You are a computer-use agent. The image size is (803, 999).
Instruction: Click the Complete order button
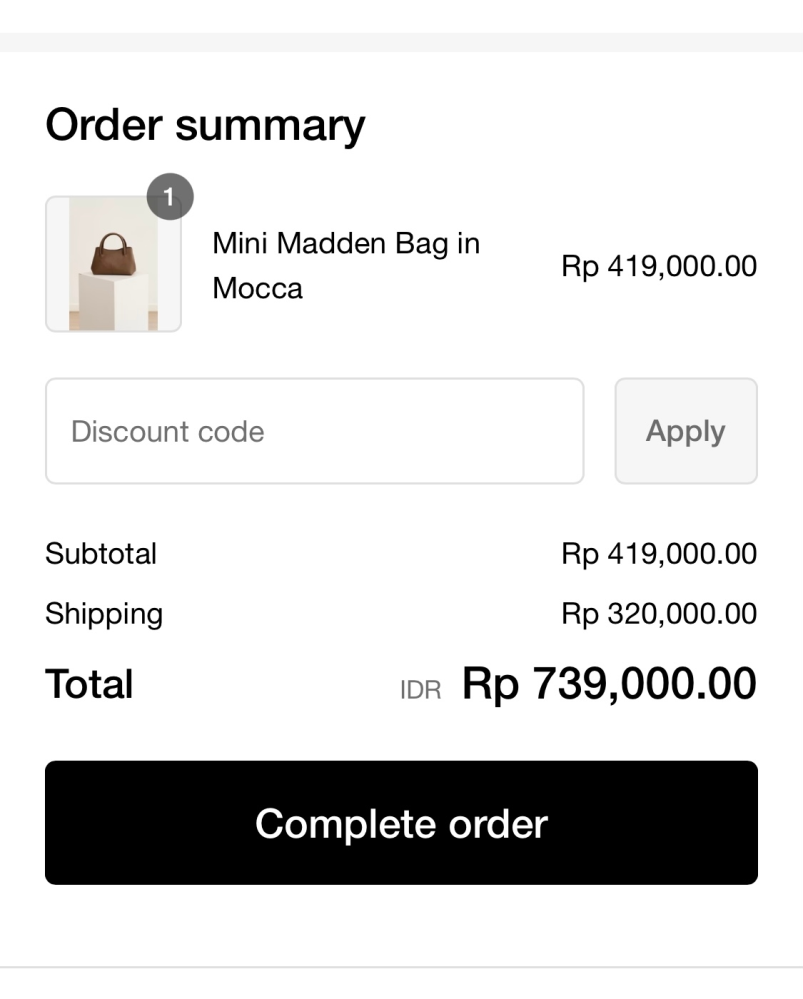[x=401, y=823]
